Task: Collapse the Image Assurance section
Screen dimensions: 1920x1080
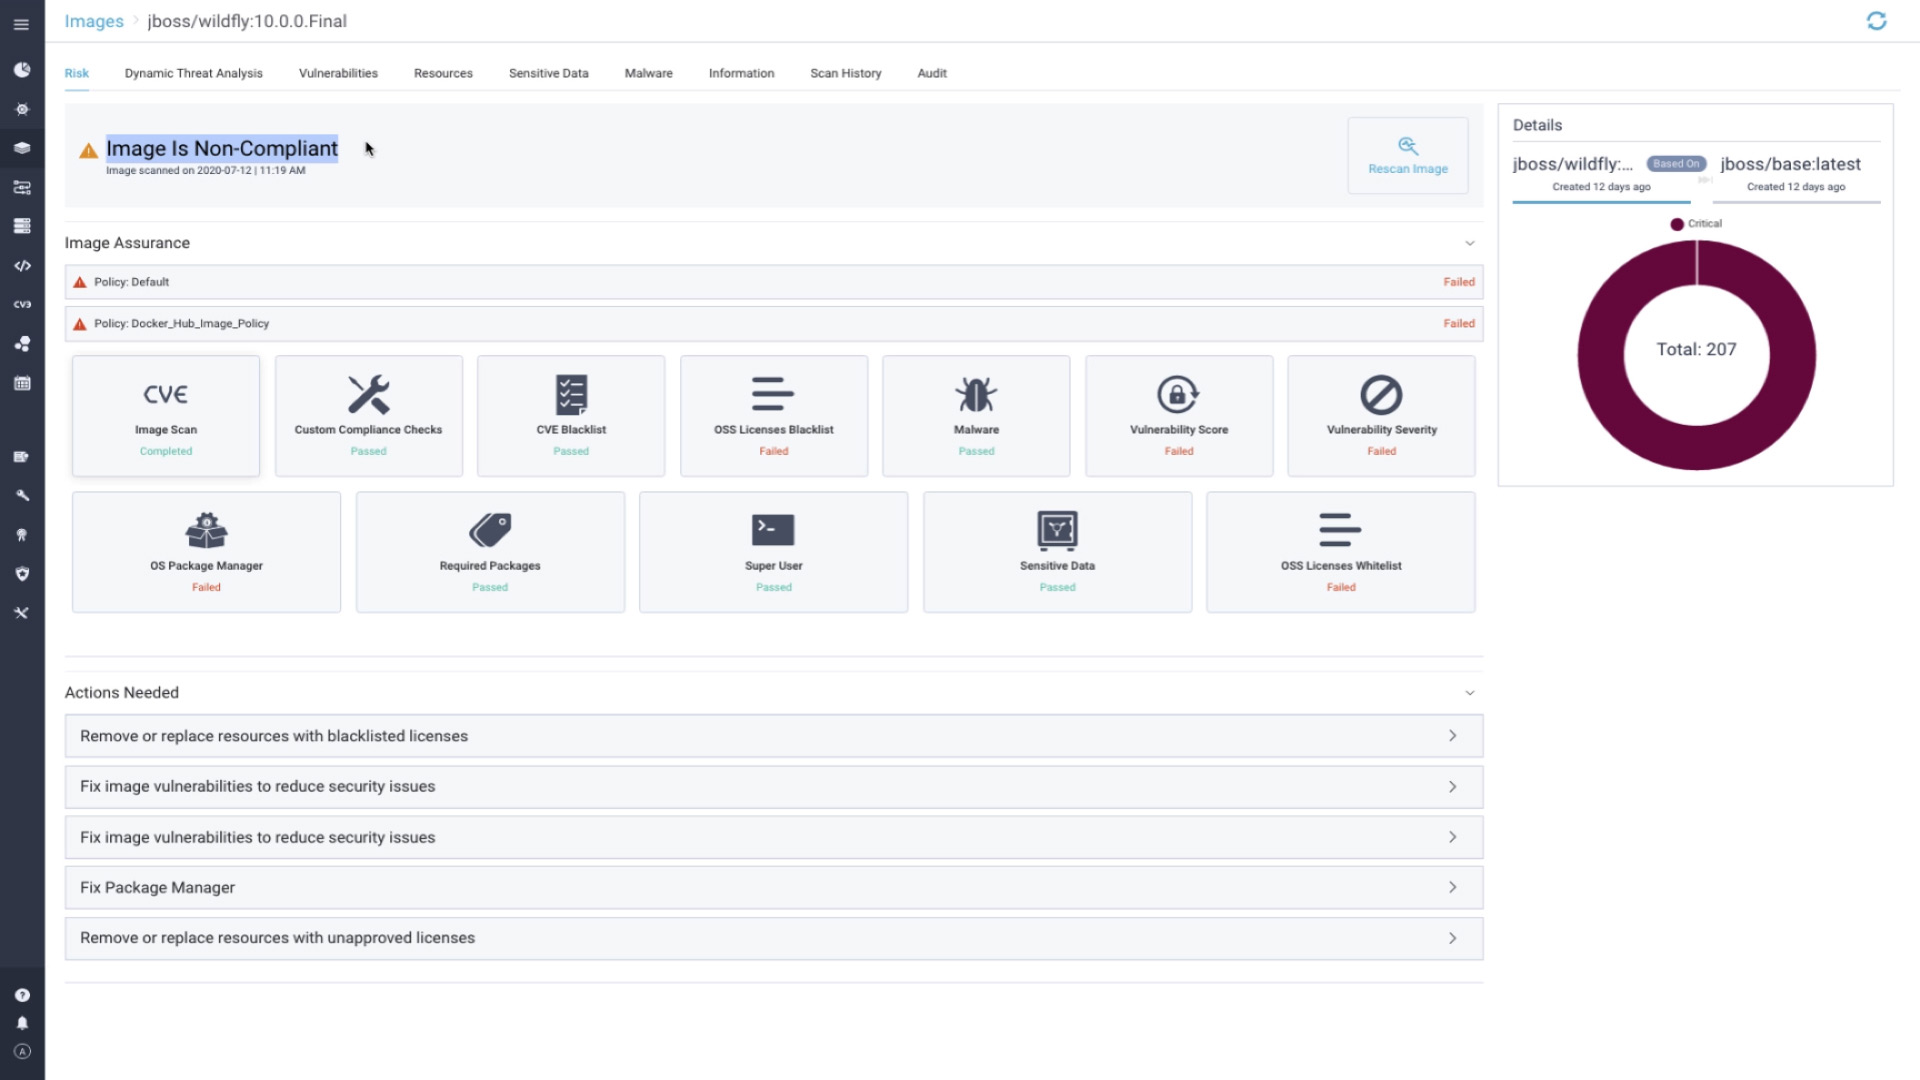Action: click(1470, 243)
